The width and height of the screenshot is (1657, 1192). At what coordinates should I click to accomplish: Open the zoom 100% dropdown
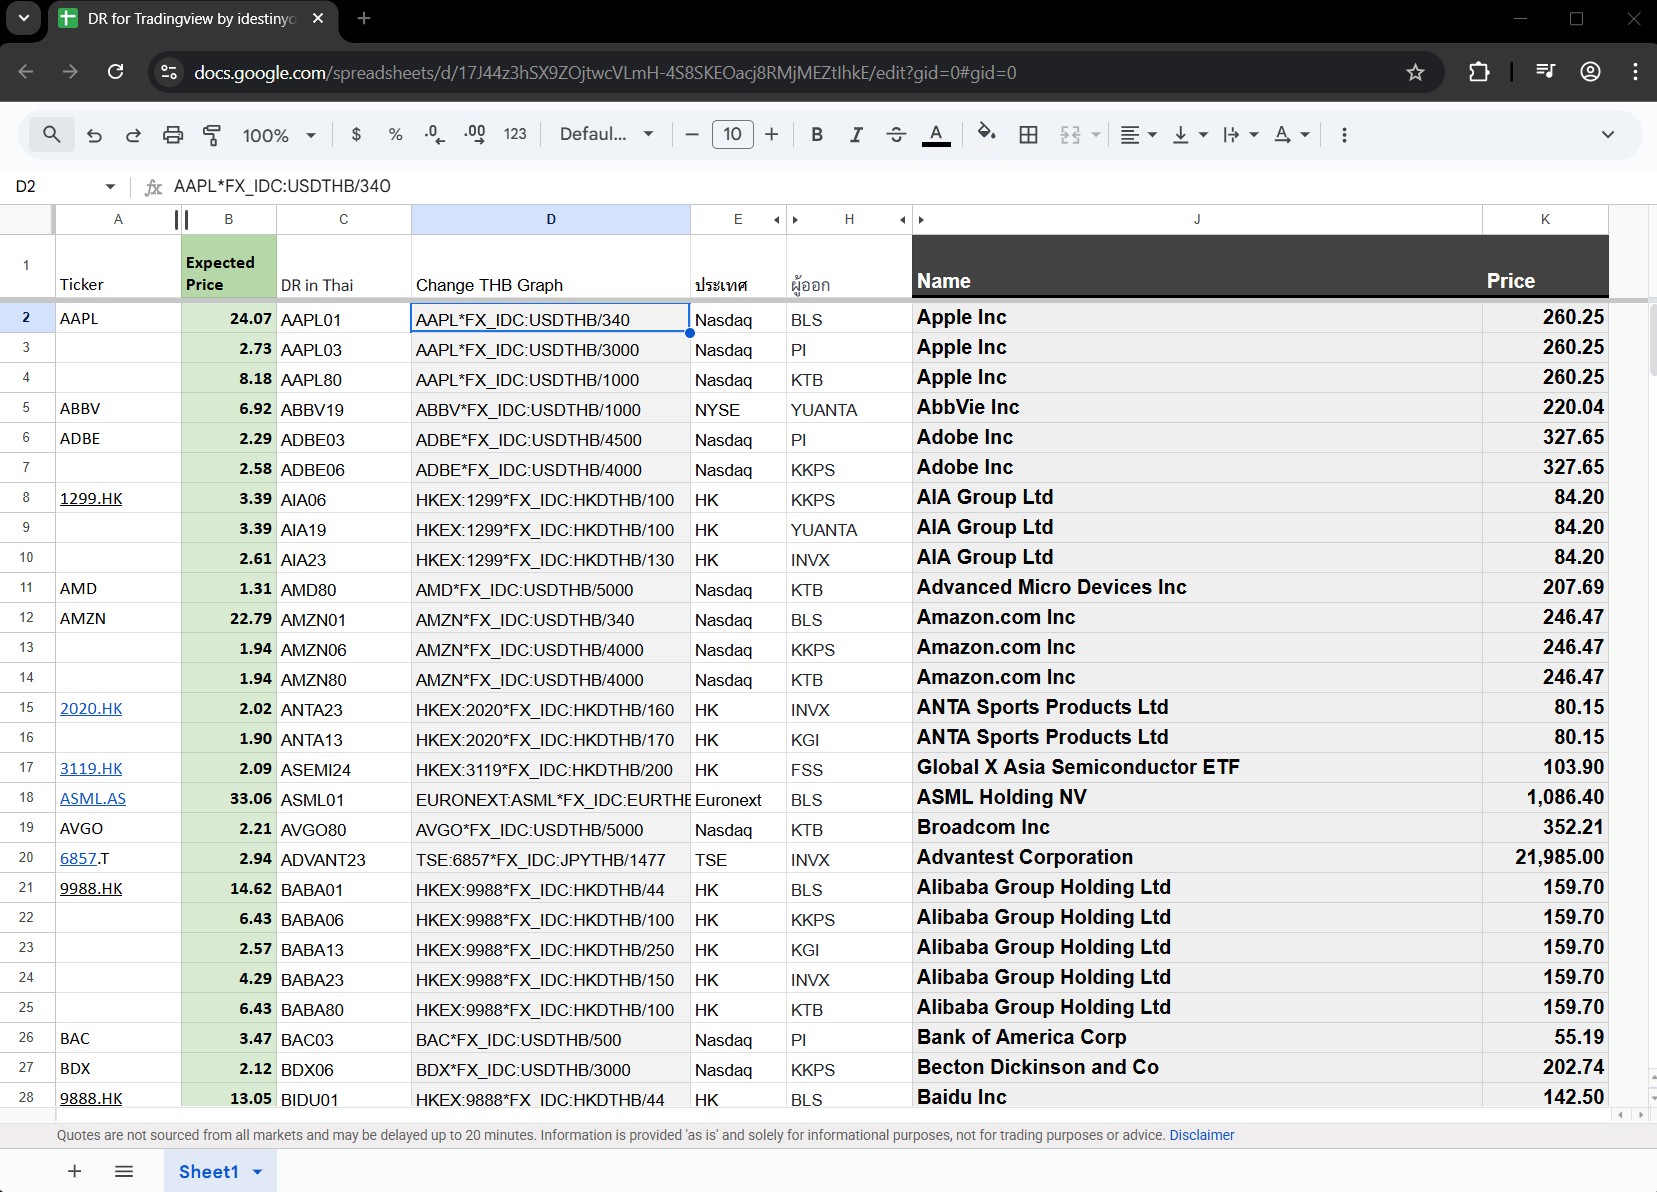pos(279,135)
